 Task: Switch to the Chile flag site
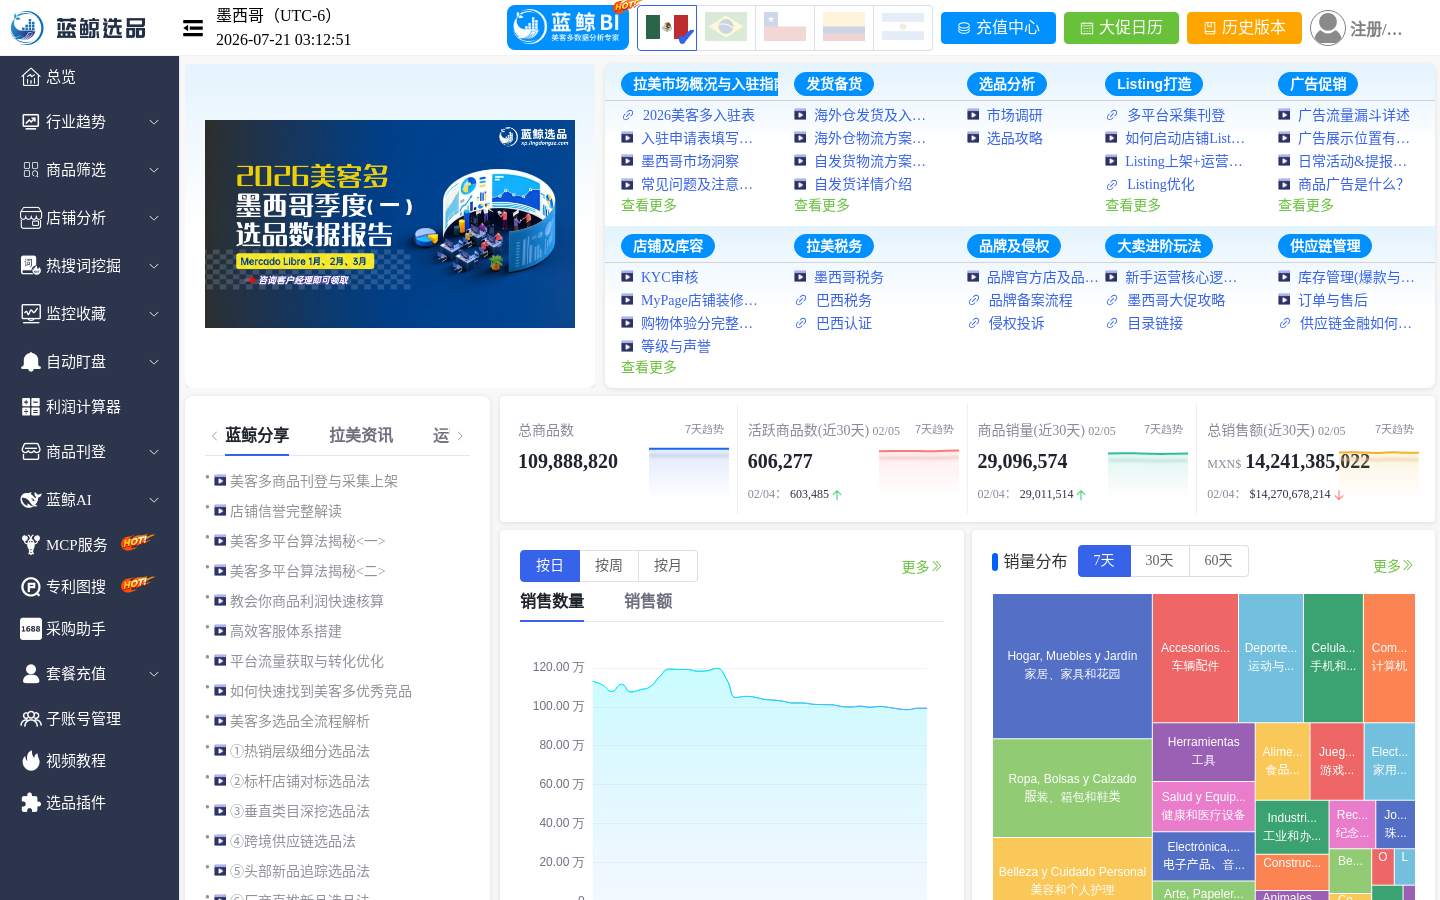pos(784,27)
